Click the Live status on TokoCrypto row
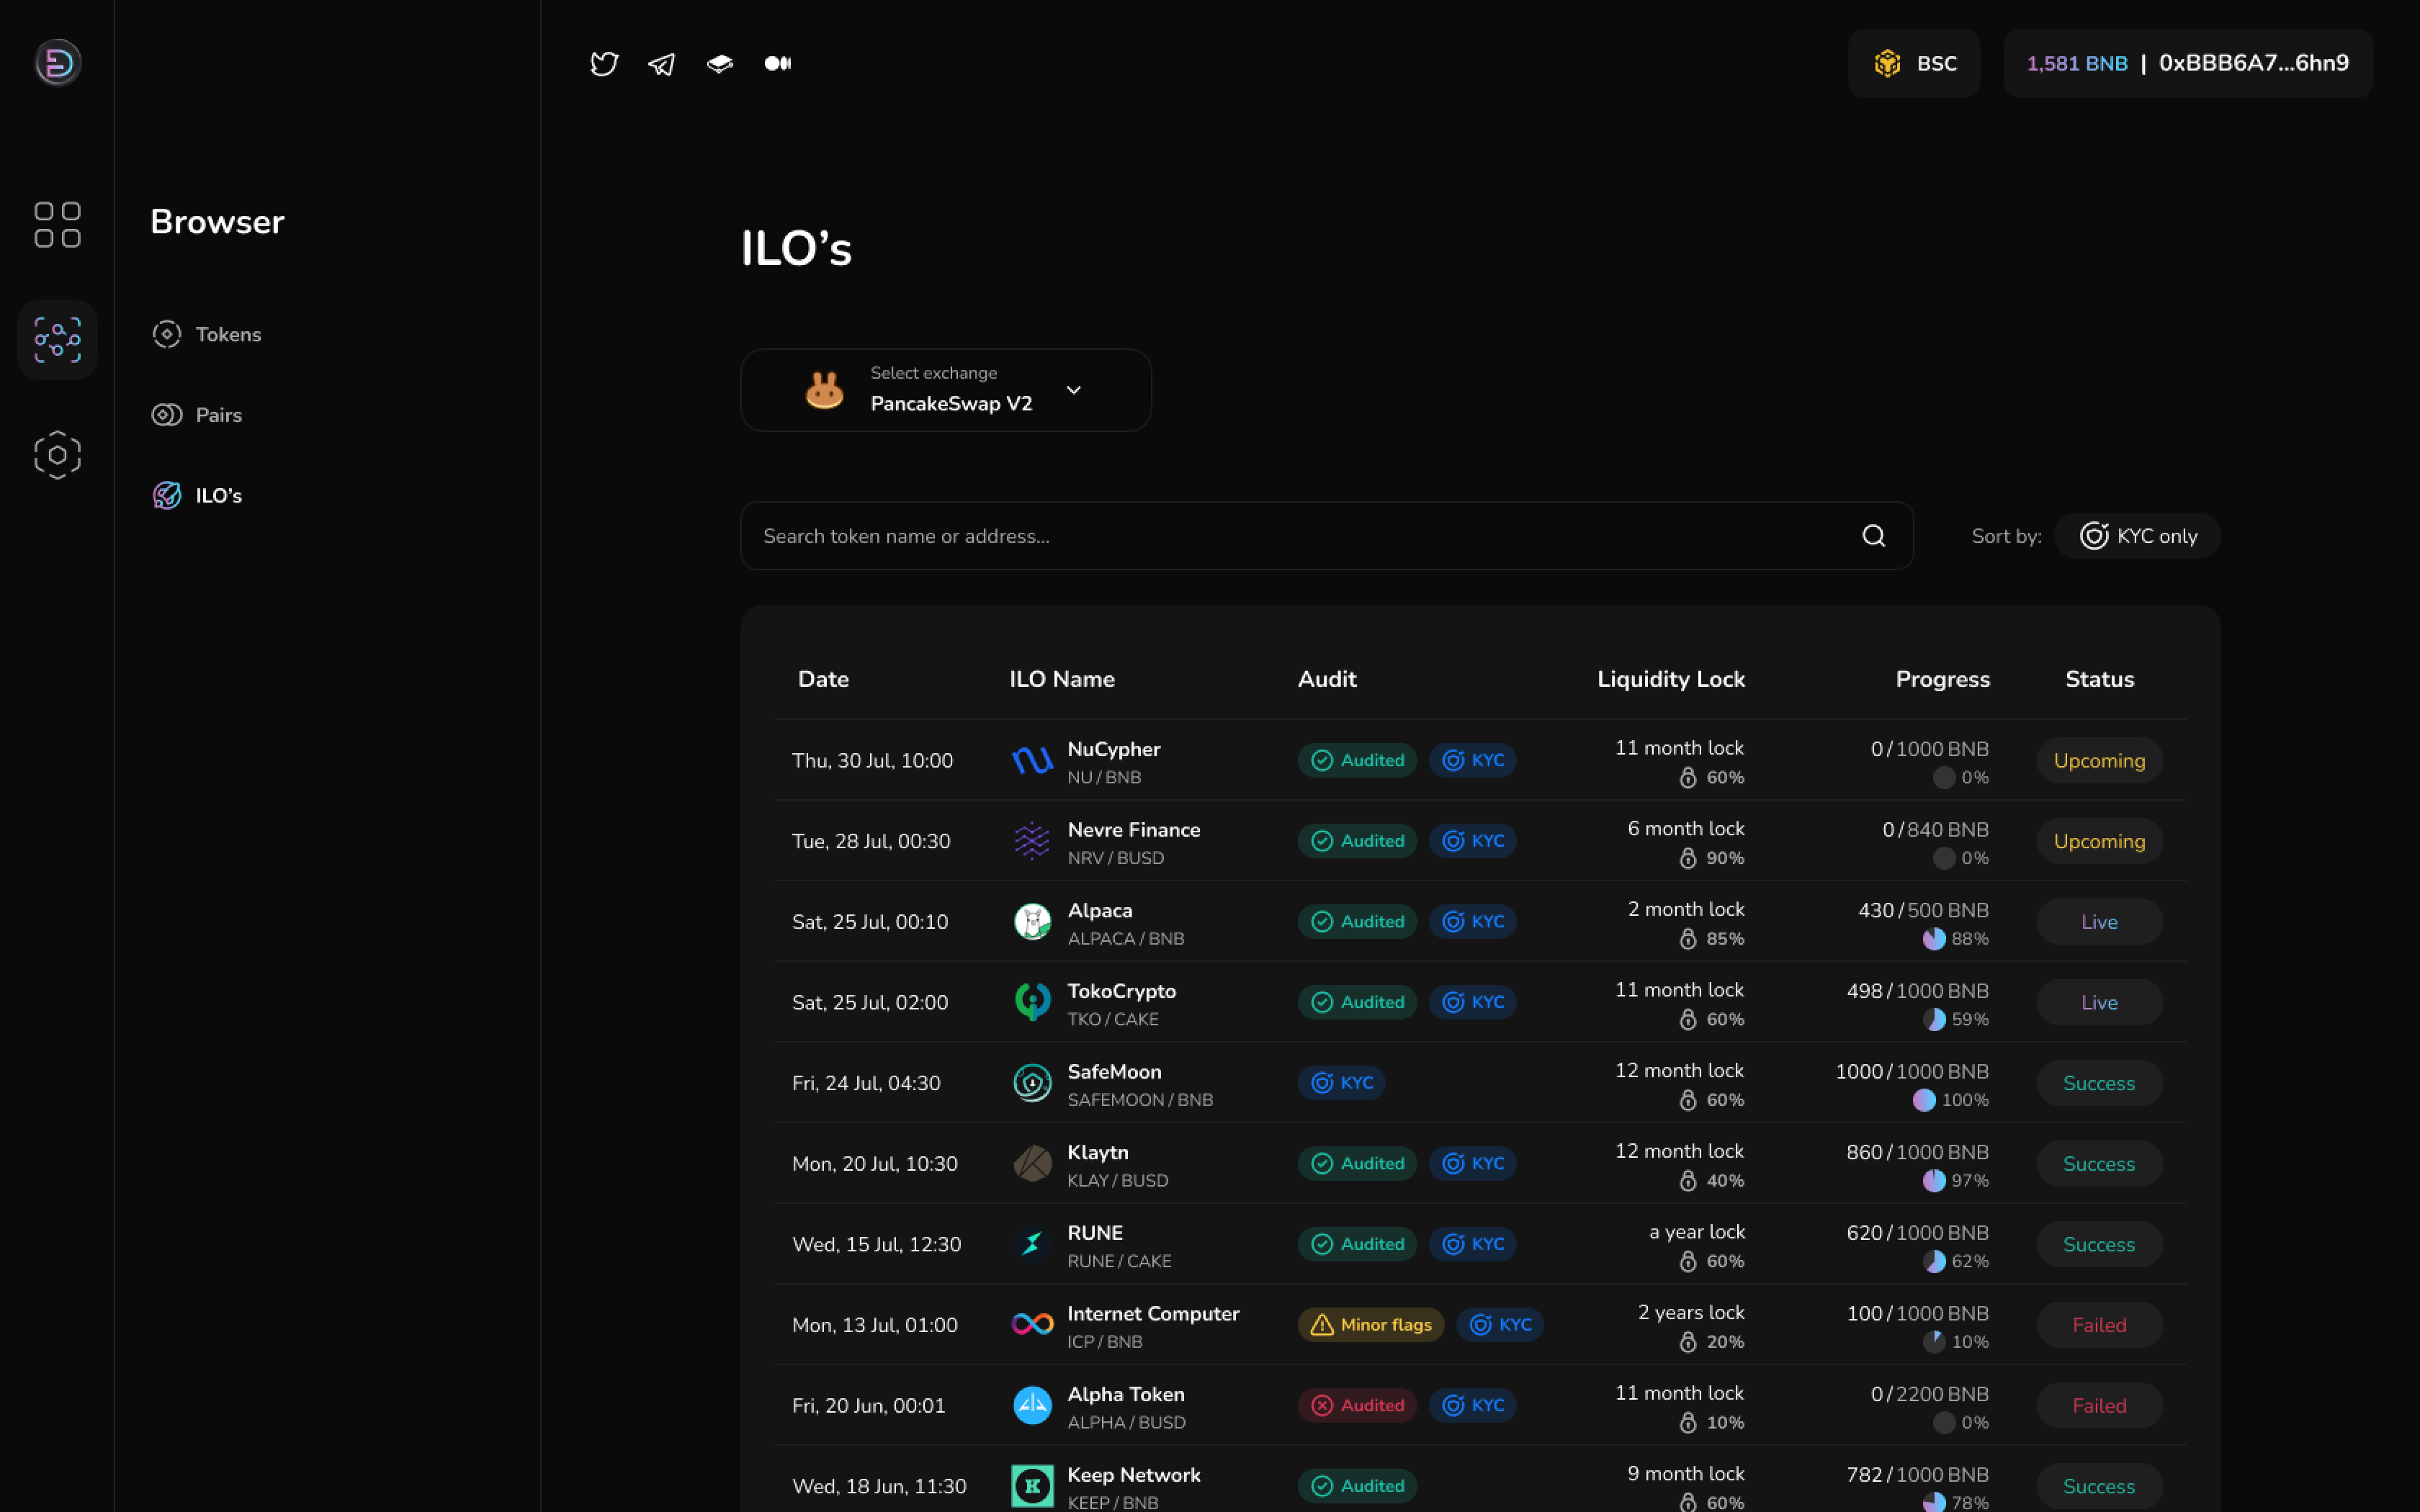Image resolution: width=2420 pixels, height=1512 pixels. click(2099, 1002)
